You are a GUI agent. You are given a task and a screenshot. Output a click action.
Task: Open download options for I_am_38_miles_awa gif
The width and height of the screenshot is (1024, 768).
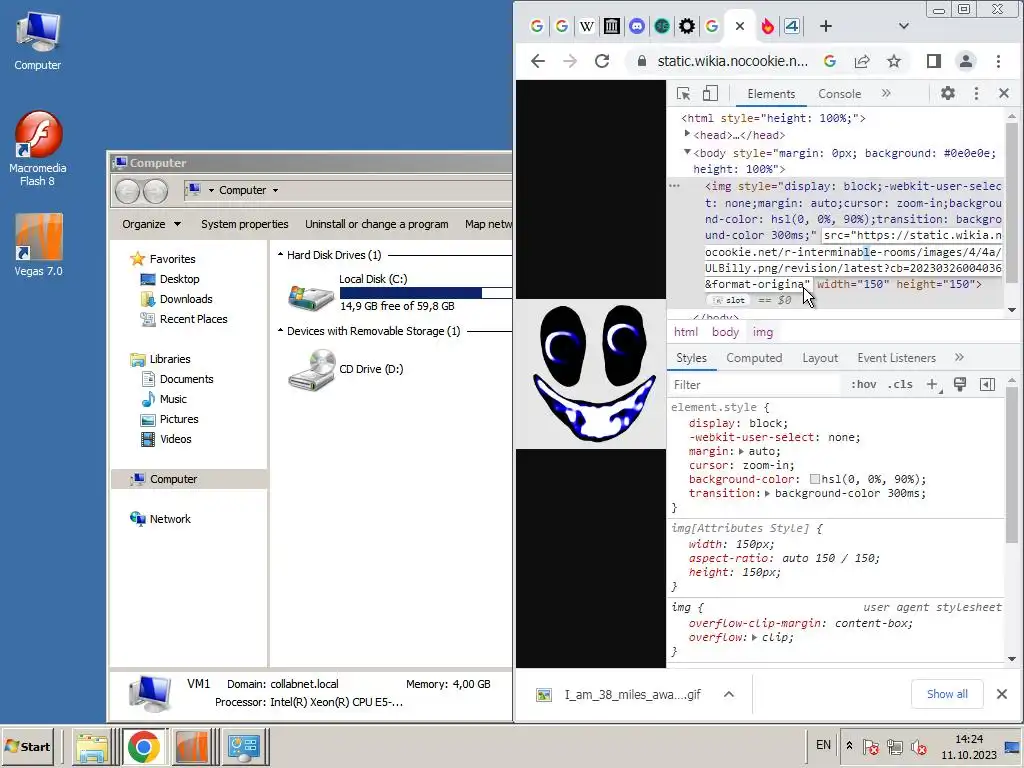(x=729, y=694)
